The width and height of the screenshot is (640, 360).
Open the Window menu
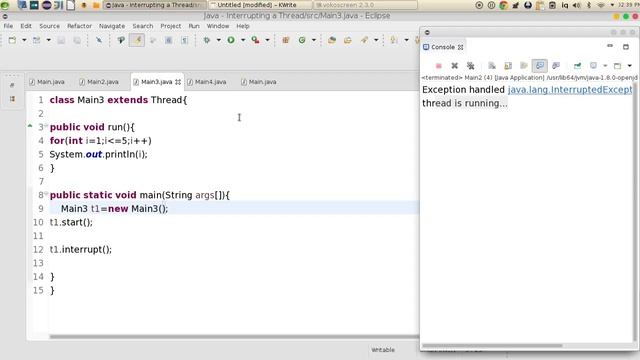[x=218, y=26]
